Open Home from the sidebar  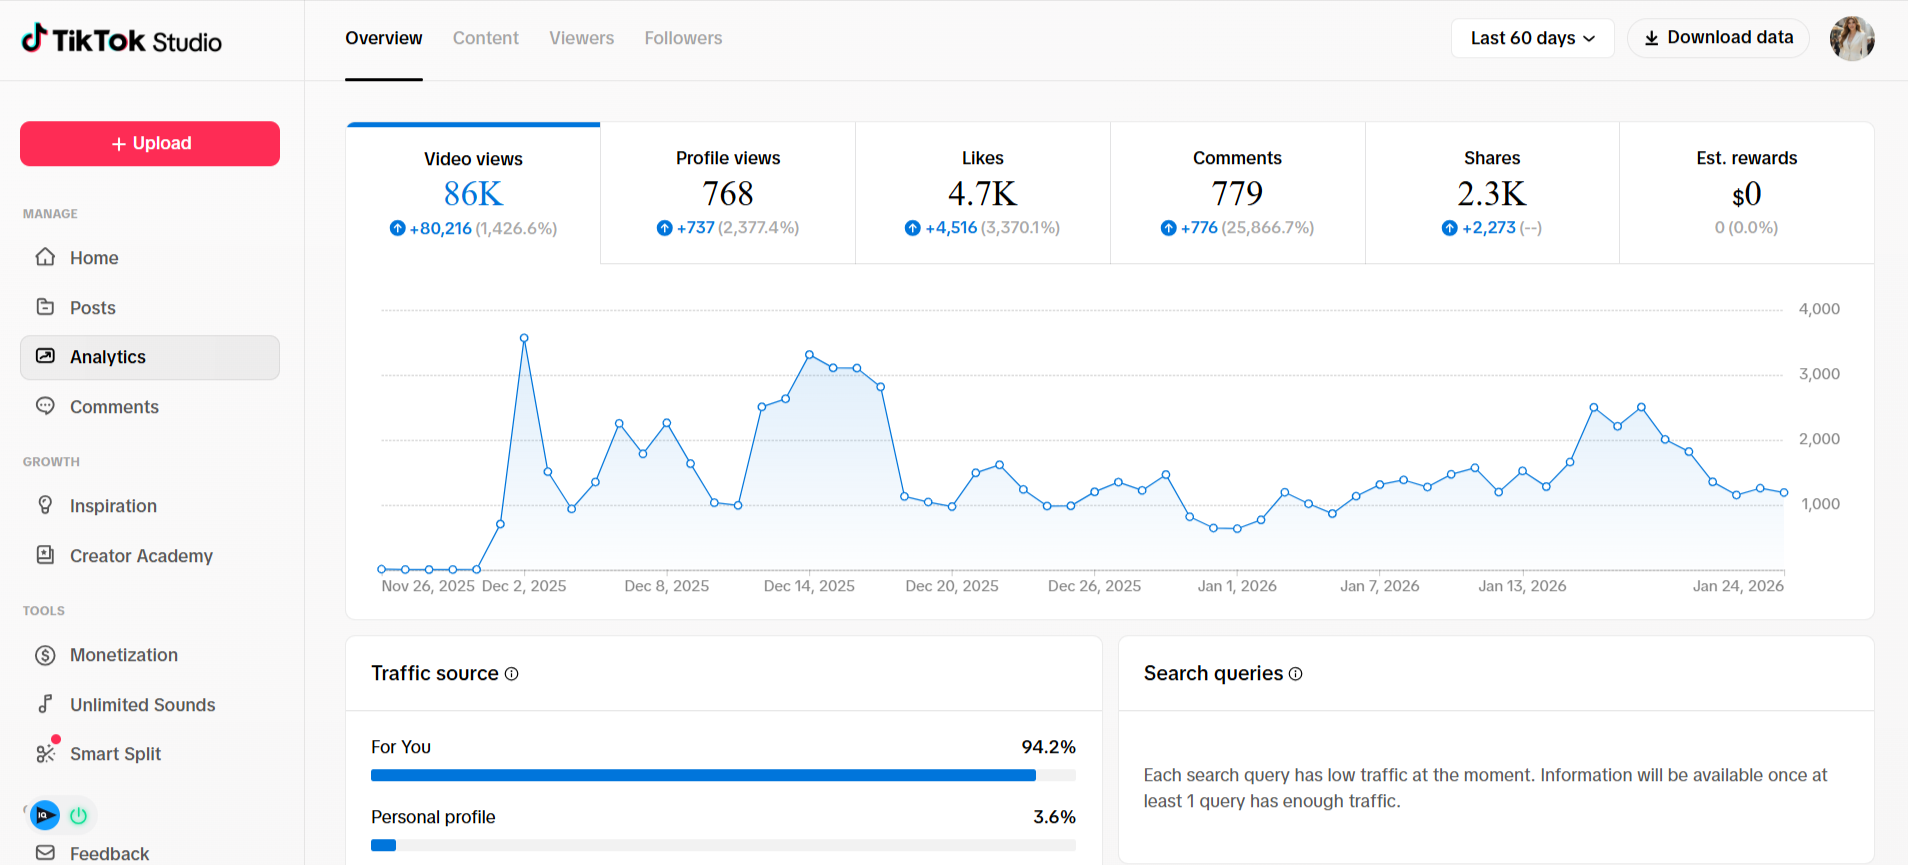coord(94,258)
